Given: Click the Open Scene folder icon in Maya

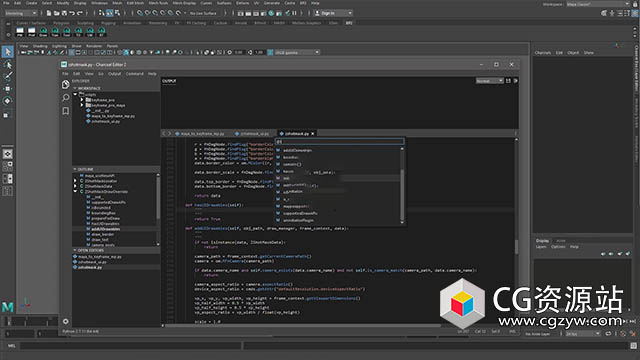Looking at the screenshot, I should click(56, 13).
